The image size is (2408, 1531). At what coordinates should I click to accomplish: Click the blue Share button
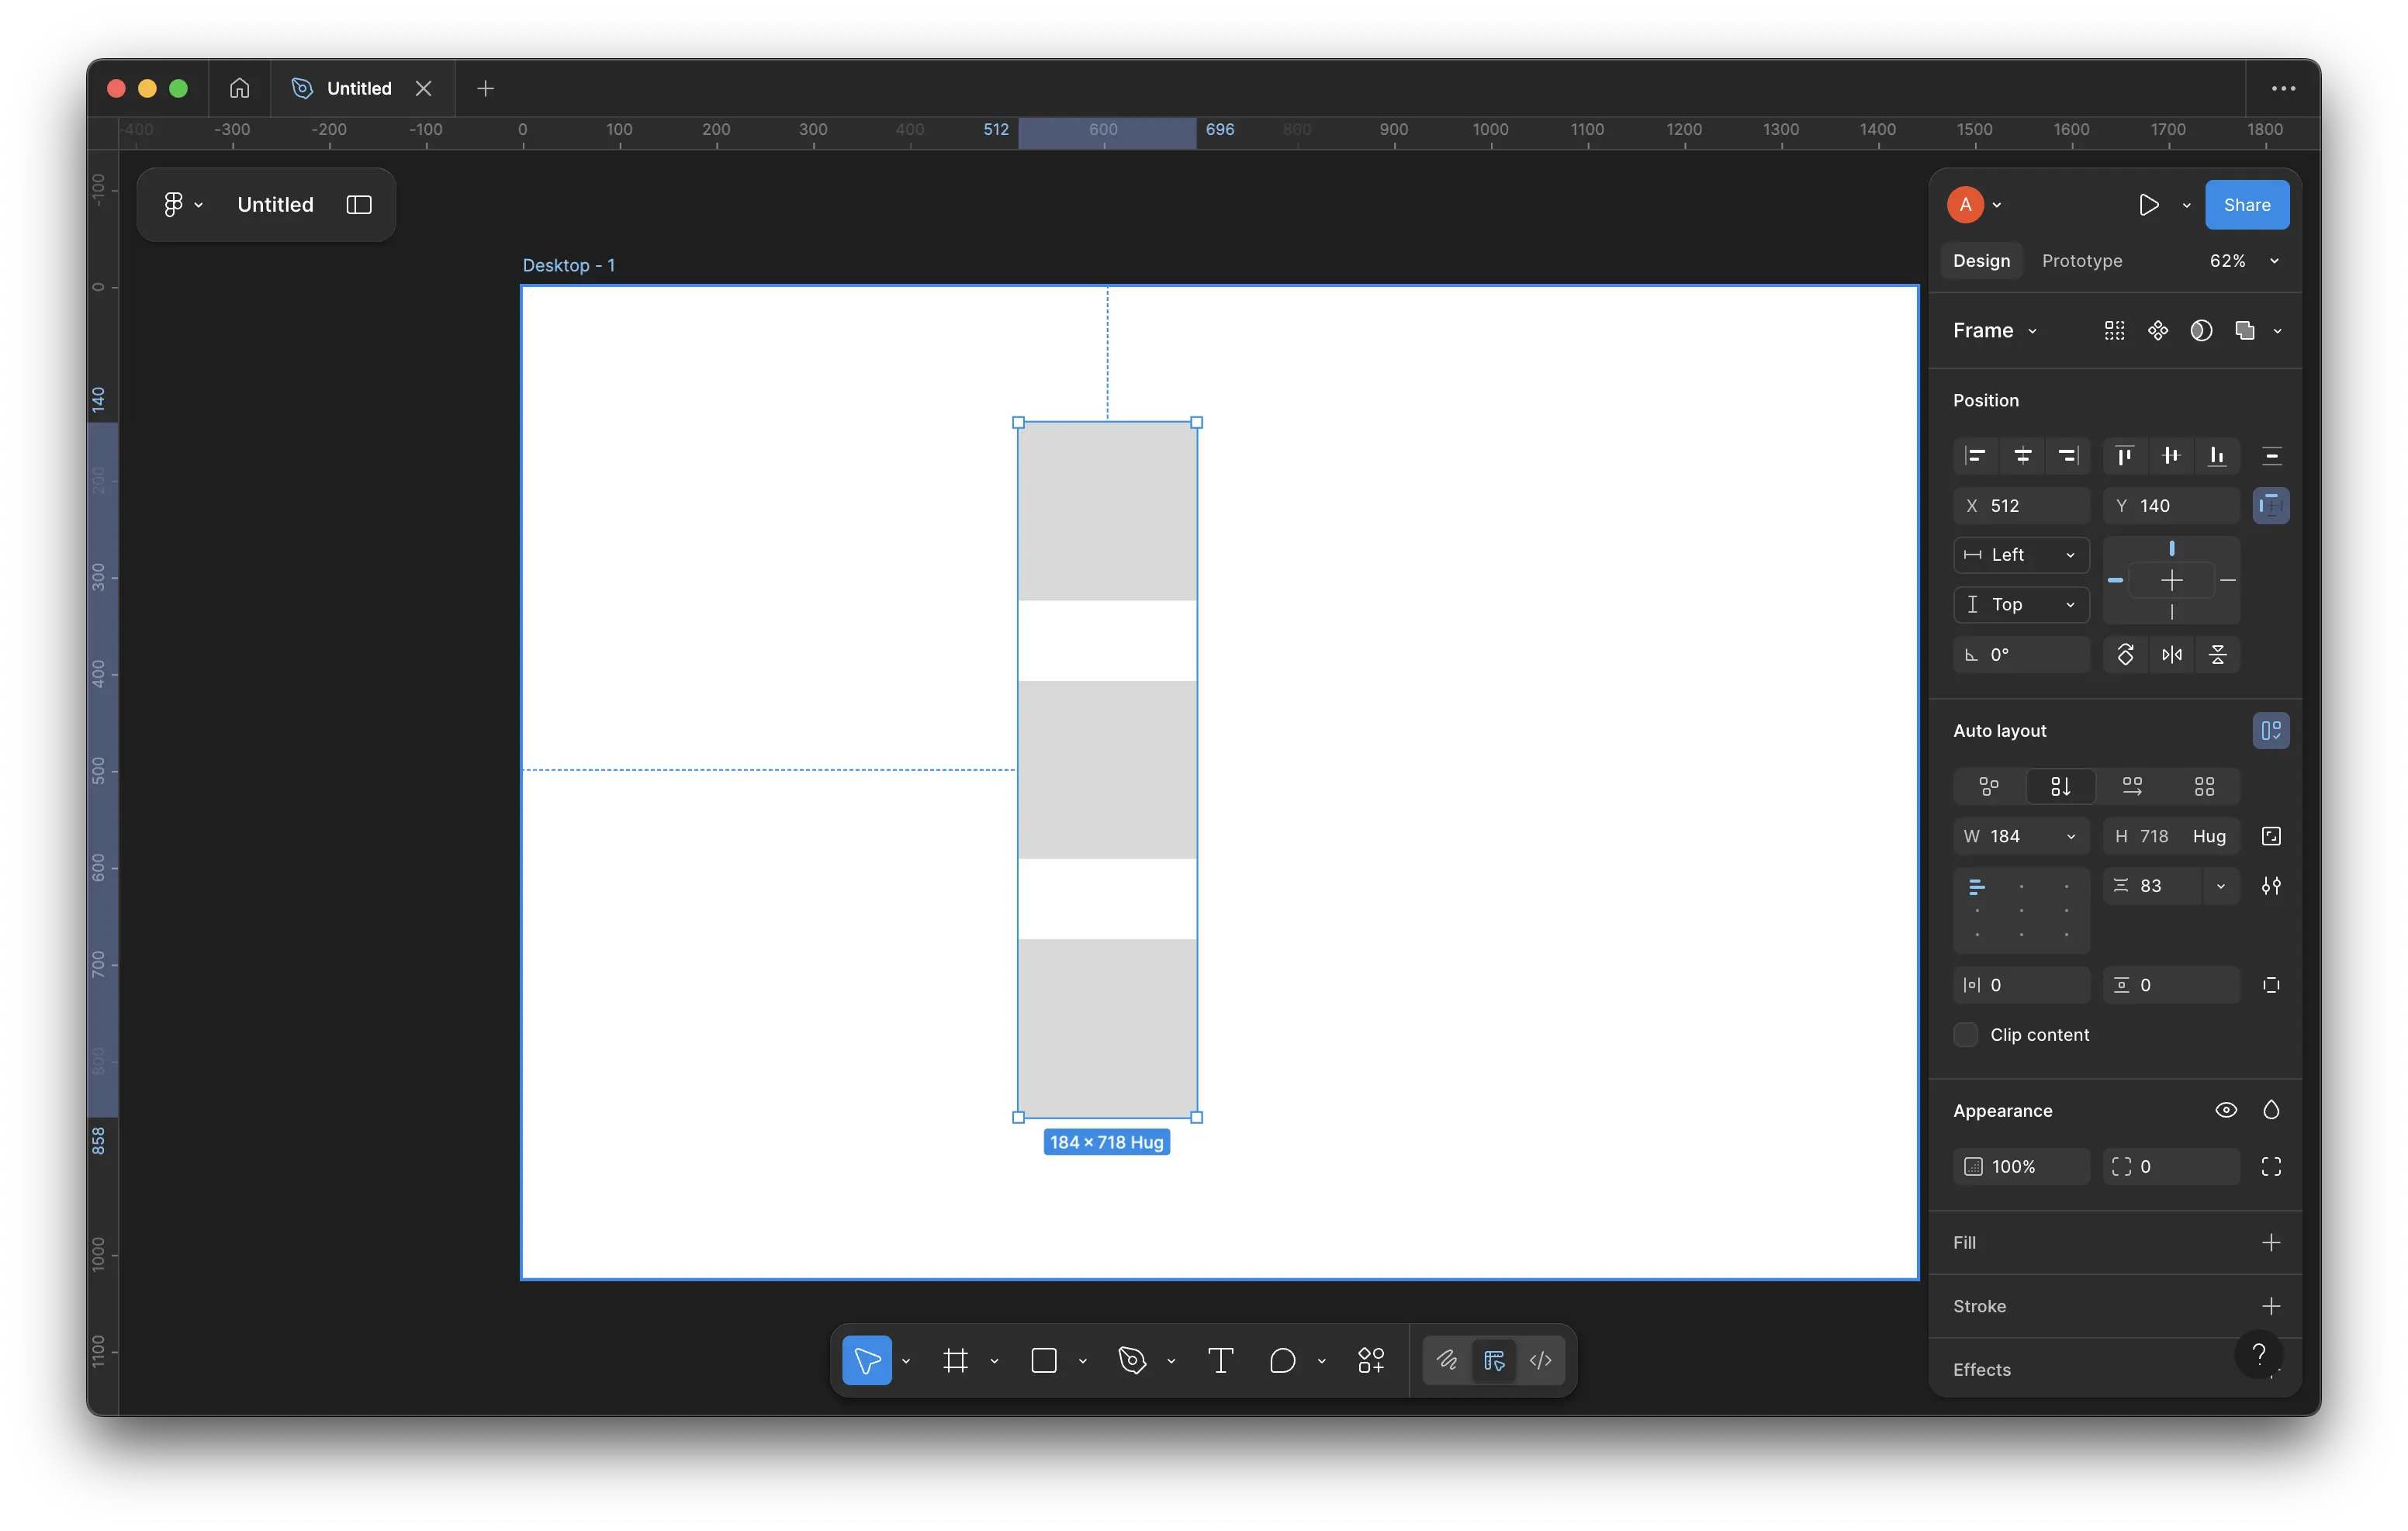click(x=2246, y=205)
